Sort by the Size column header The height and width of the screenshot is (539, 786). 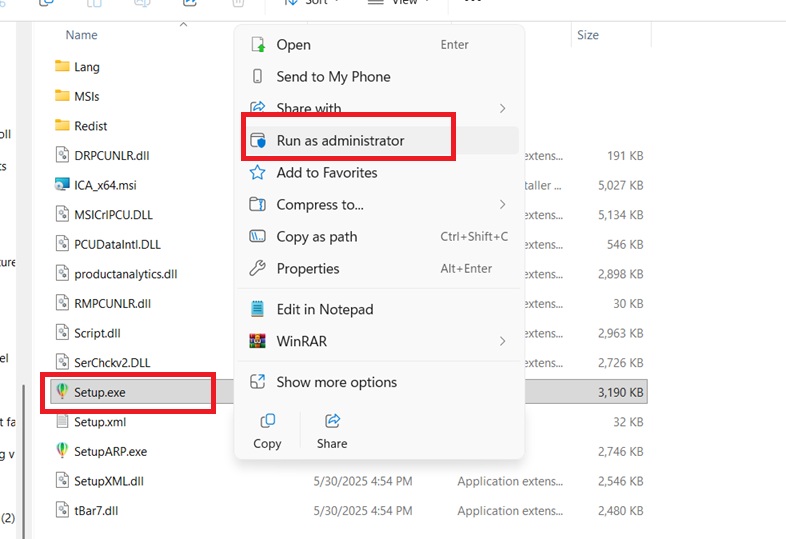pyautogui.click(x=588, y=35)
